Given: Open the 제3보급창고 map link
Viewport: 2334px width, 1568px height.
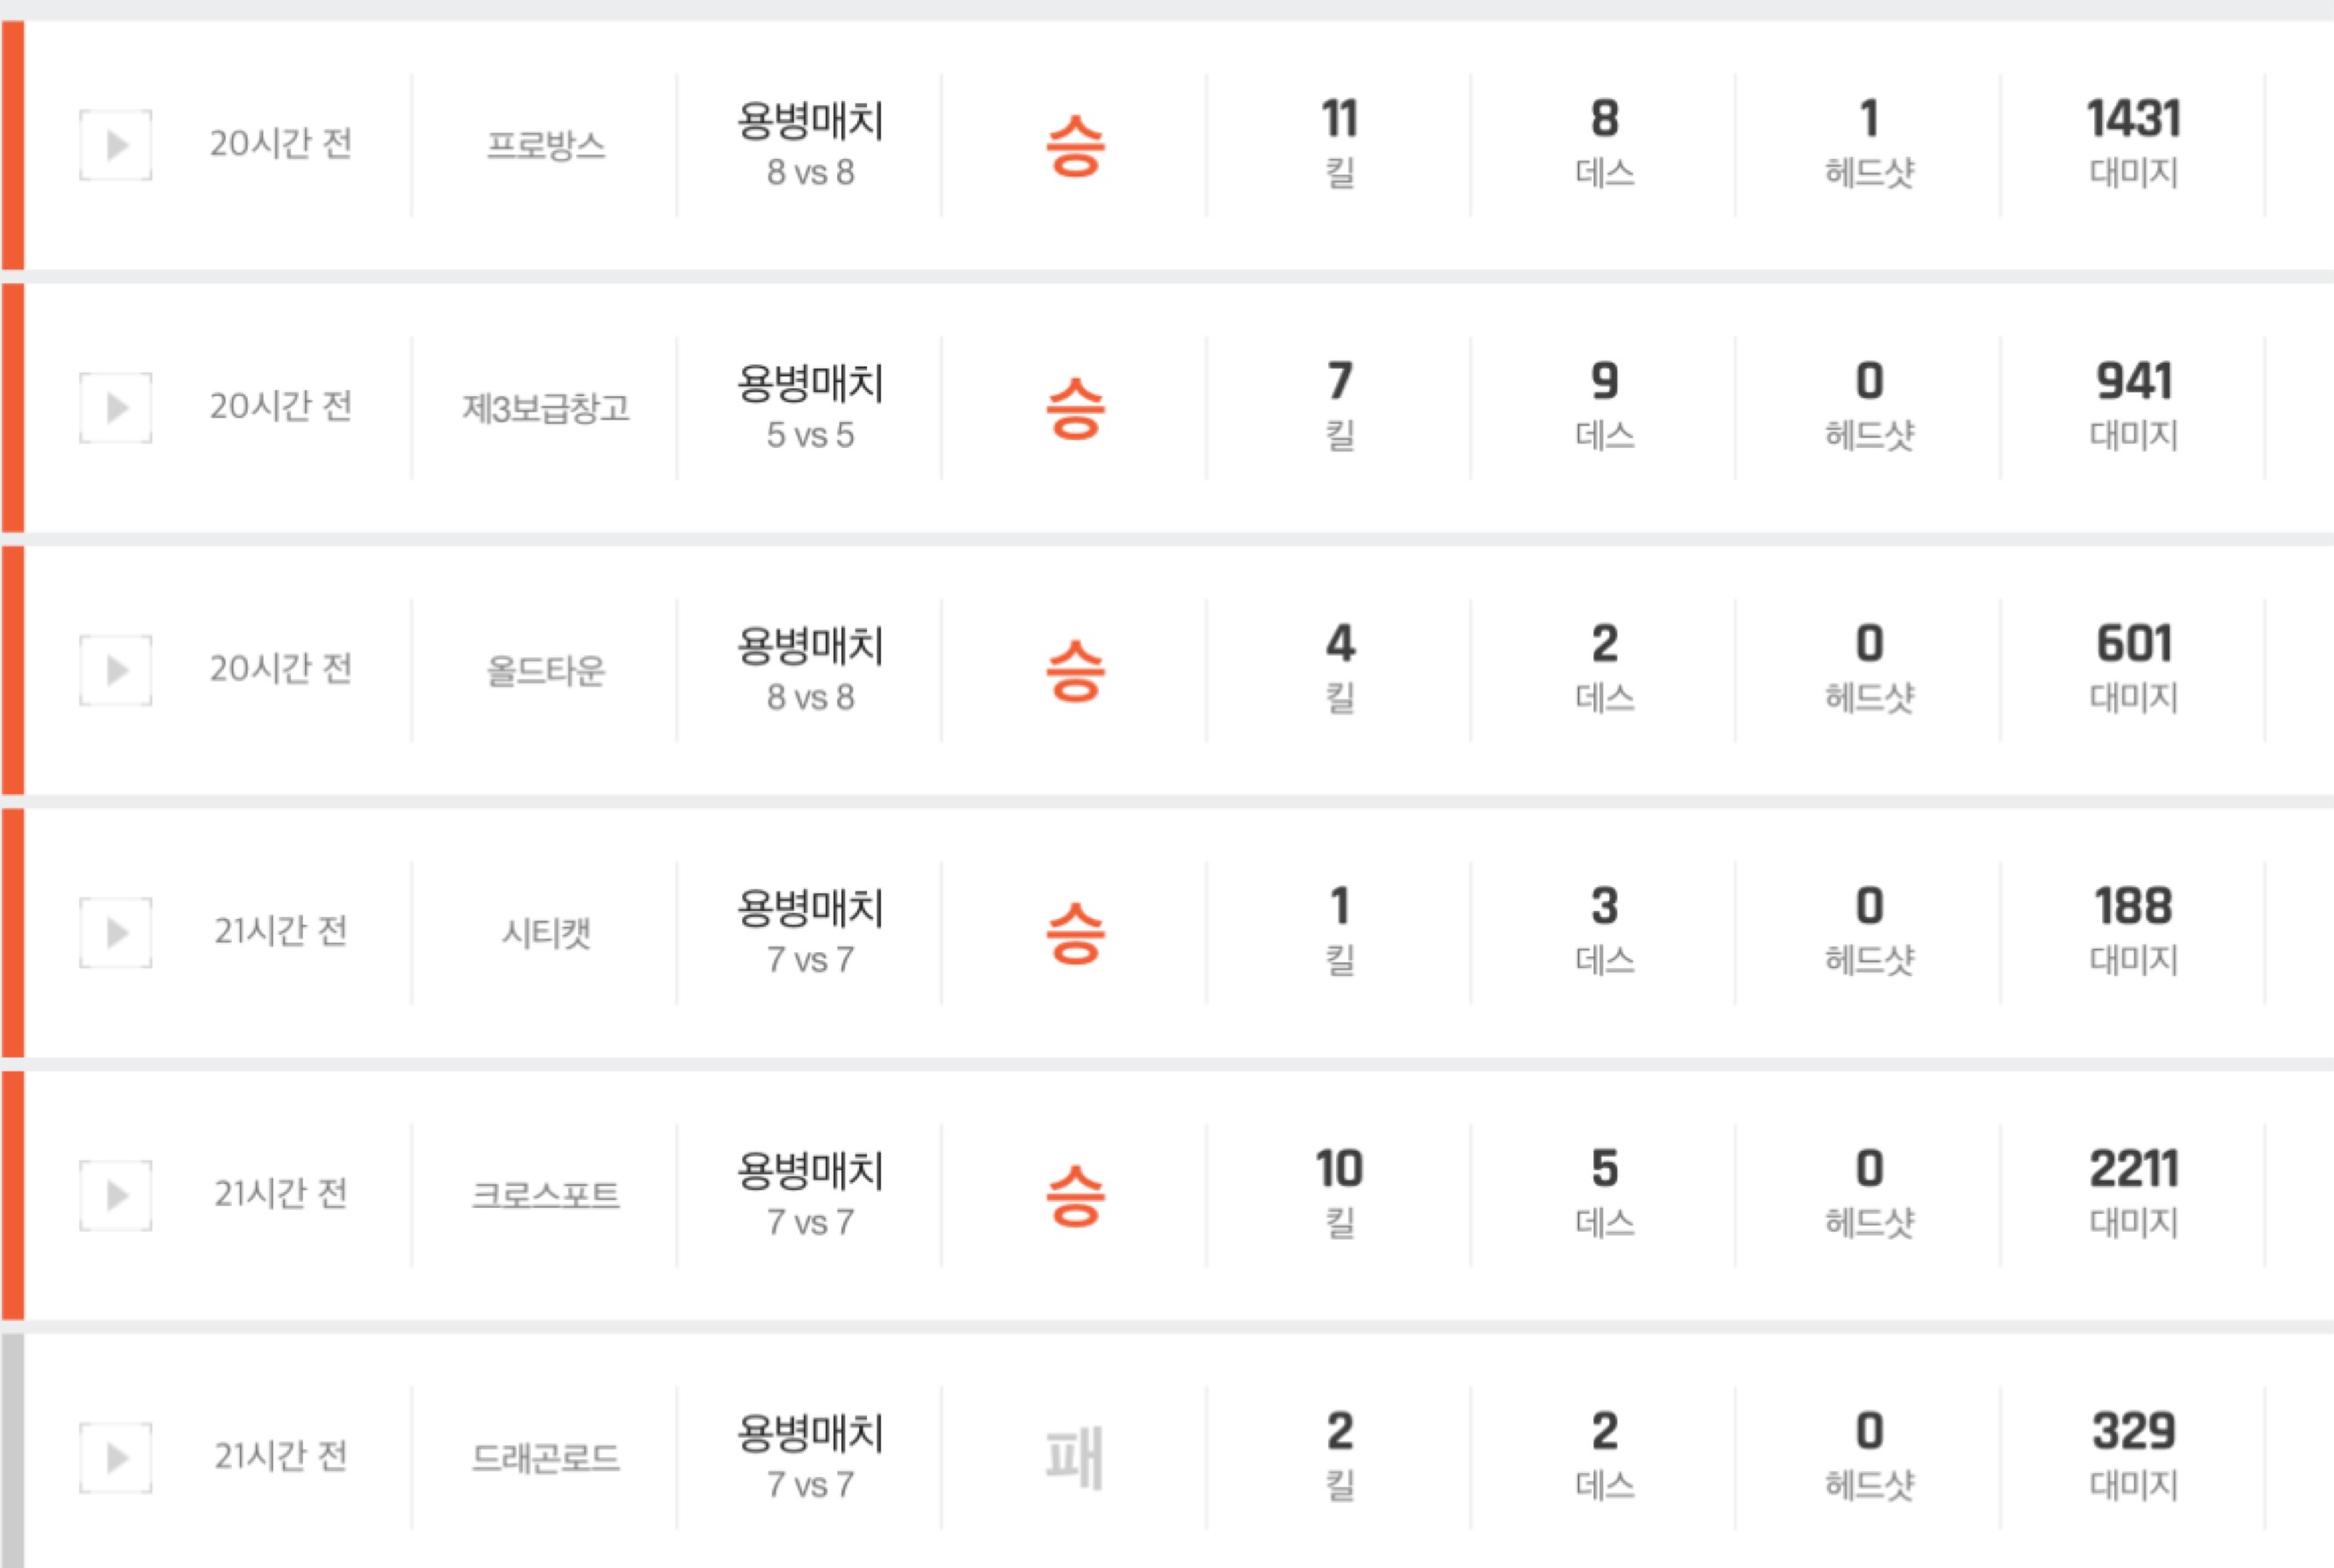Looking at the screenshot, I should coord(545,408).
